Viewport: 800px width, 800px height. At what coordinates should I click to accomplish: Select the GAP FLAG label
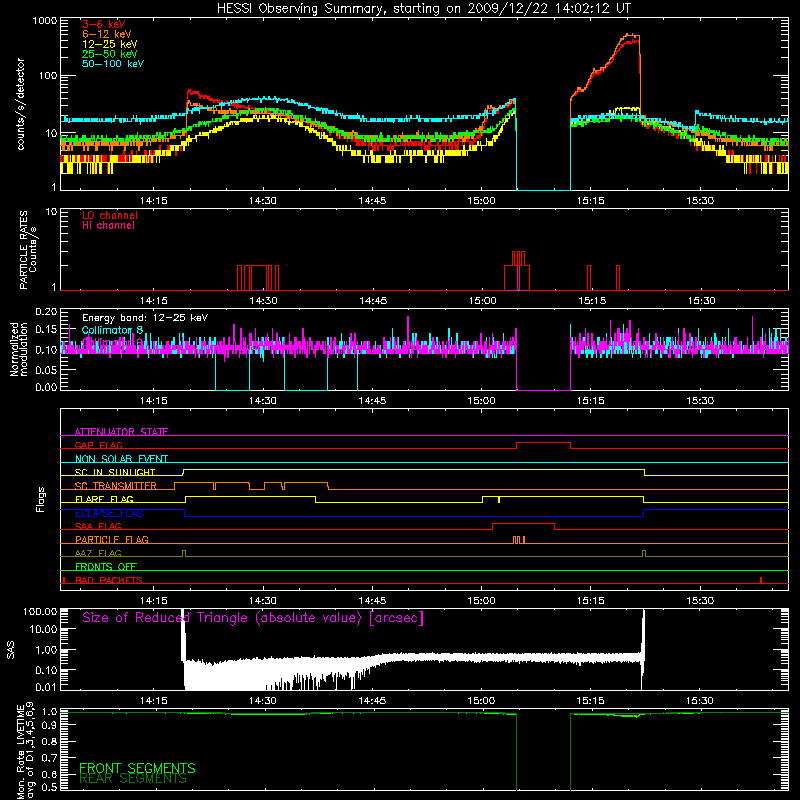click(98, 445)
